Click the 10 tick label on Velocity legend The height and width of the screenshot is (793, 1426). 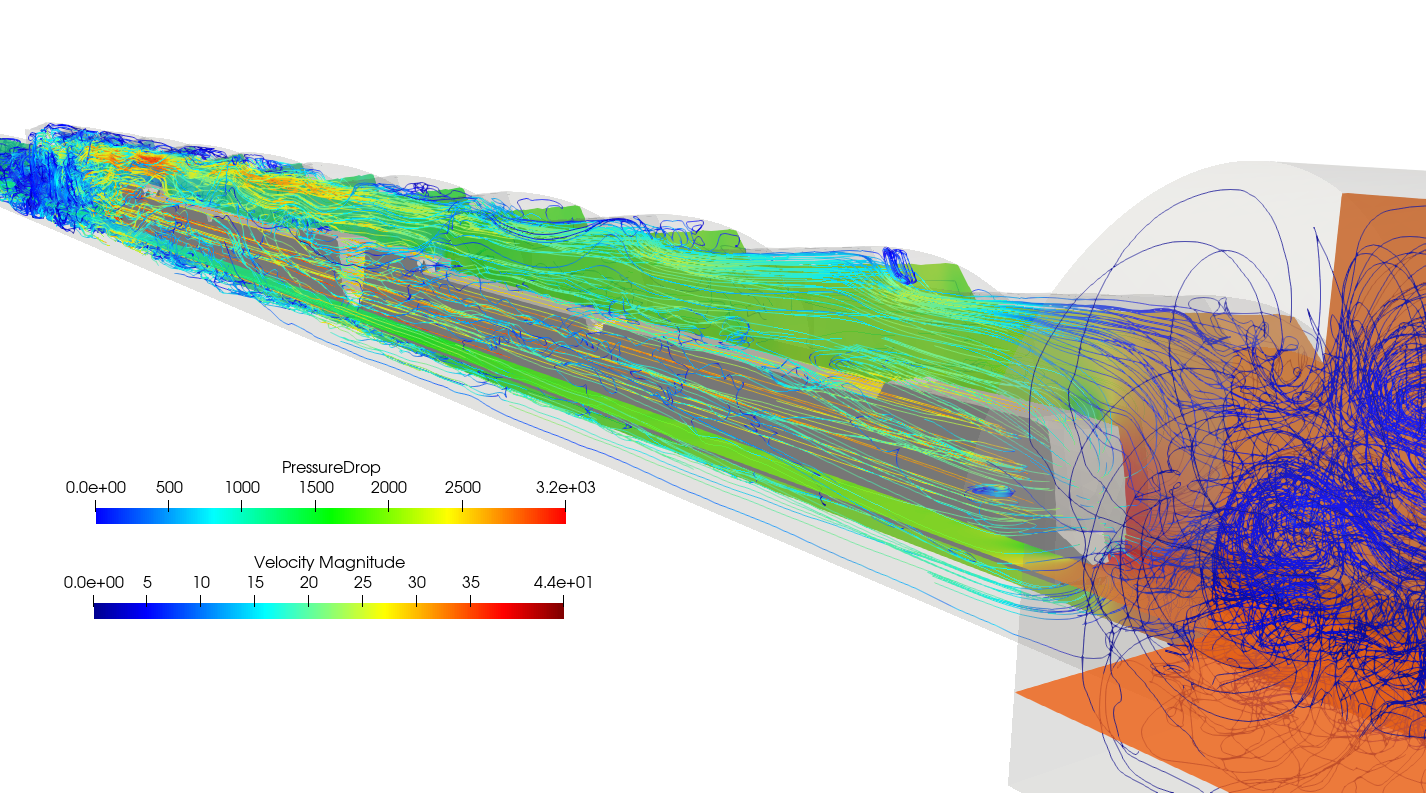pos(201,582)
